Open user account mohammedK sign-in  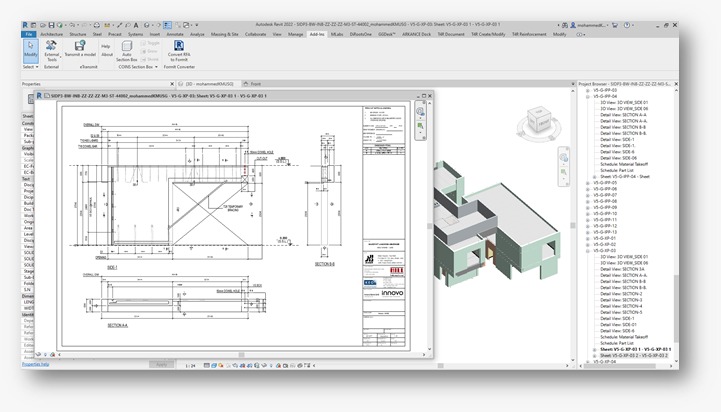tap(590, 25)
